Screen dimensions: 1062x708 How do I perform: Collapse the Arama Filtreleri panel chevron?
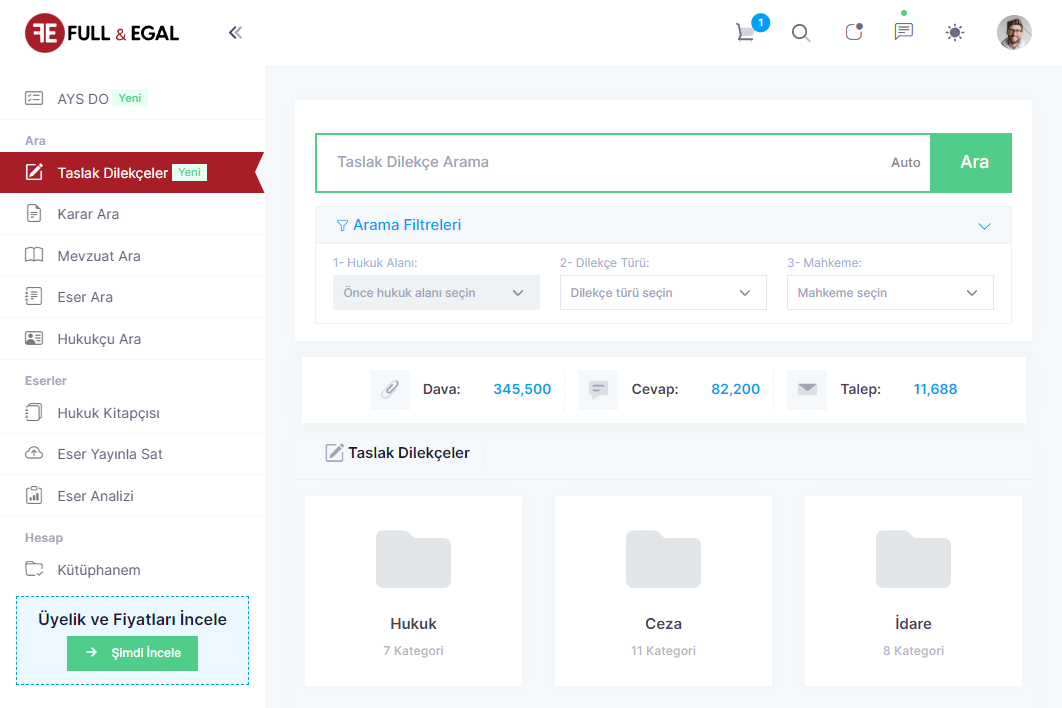(x=984, y=226)
